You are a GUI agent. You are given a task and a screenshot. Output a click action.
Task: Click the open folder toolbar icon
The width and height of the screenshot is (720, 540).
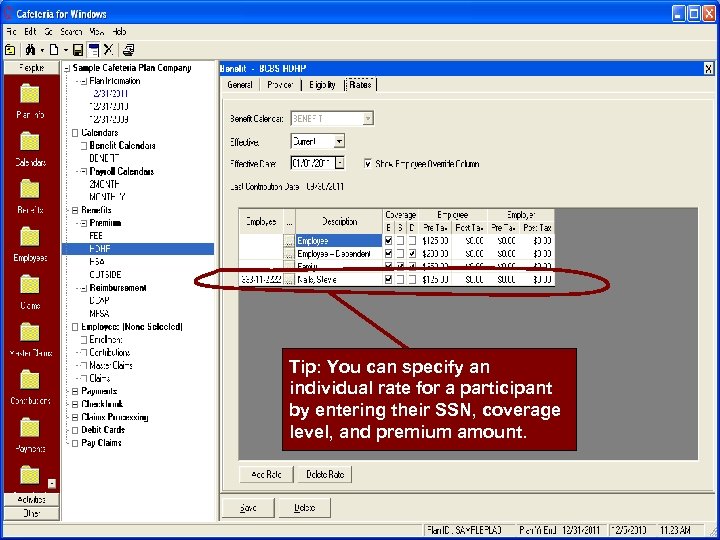[10, 50]
